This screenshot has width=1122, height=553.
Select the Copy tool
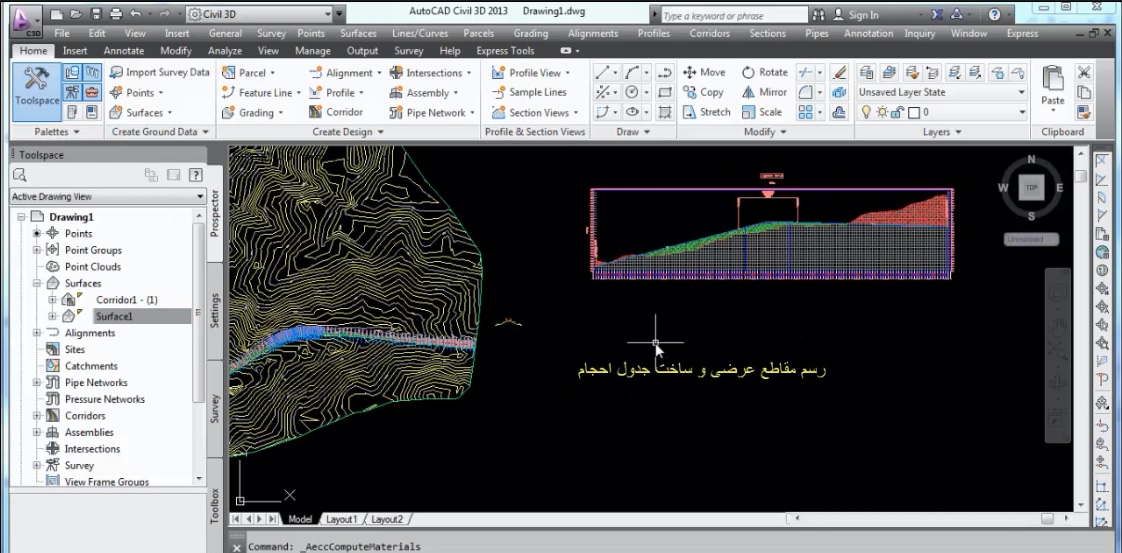pos(703,92)
